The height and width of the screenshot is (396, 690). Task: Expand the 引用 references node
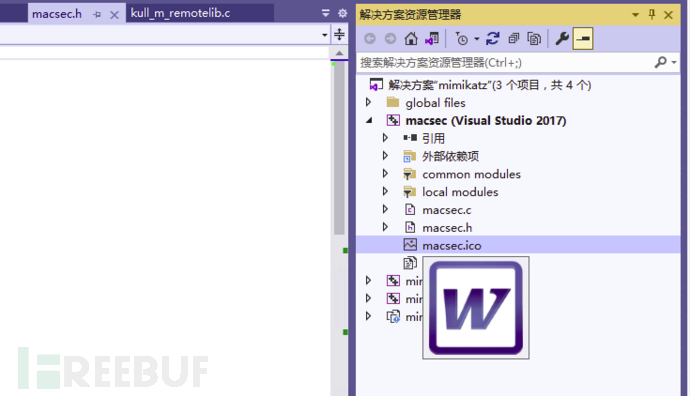coord(385,138)
